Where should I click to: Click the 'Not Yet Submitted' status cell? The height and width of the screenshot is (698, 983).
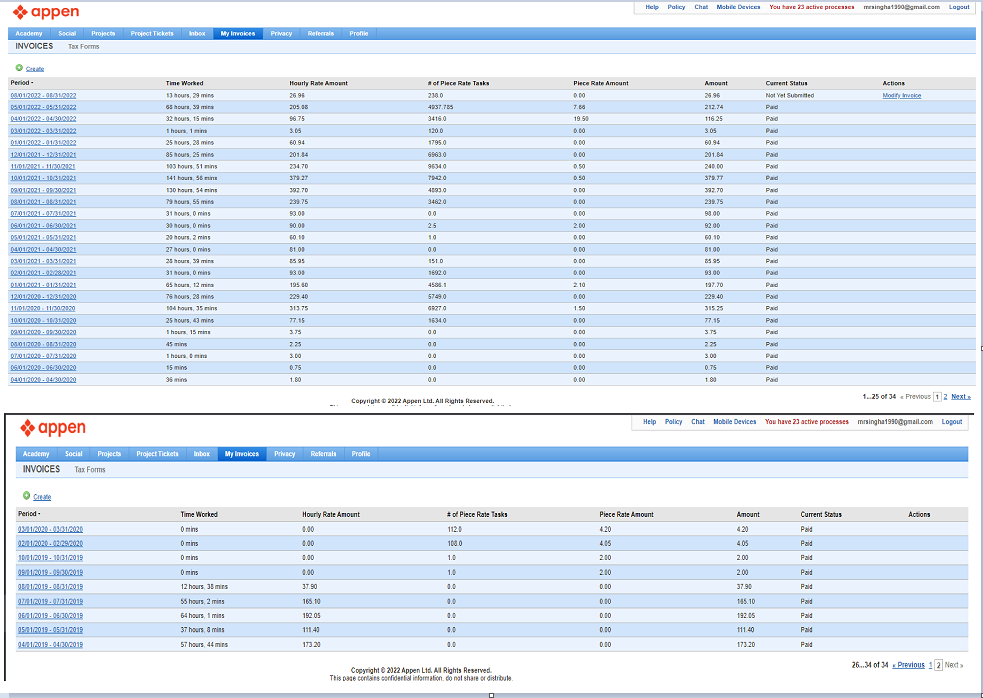pos(789,95)
